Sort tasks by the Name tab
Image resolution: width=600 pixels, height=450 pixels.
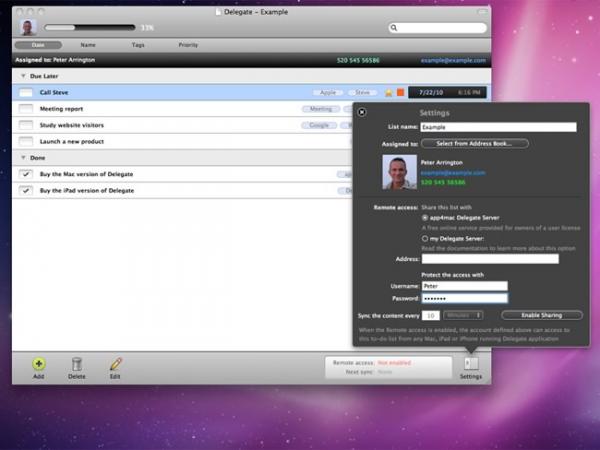click(88, 45)
